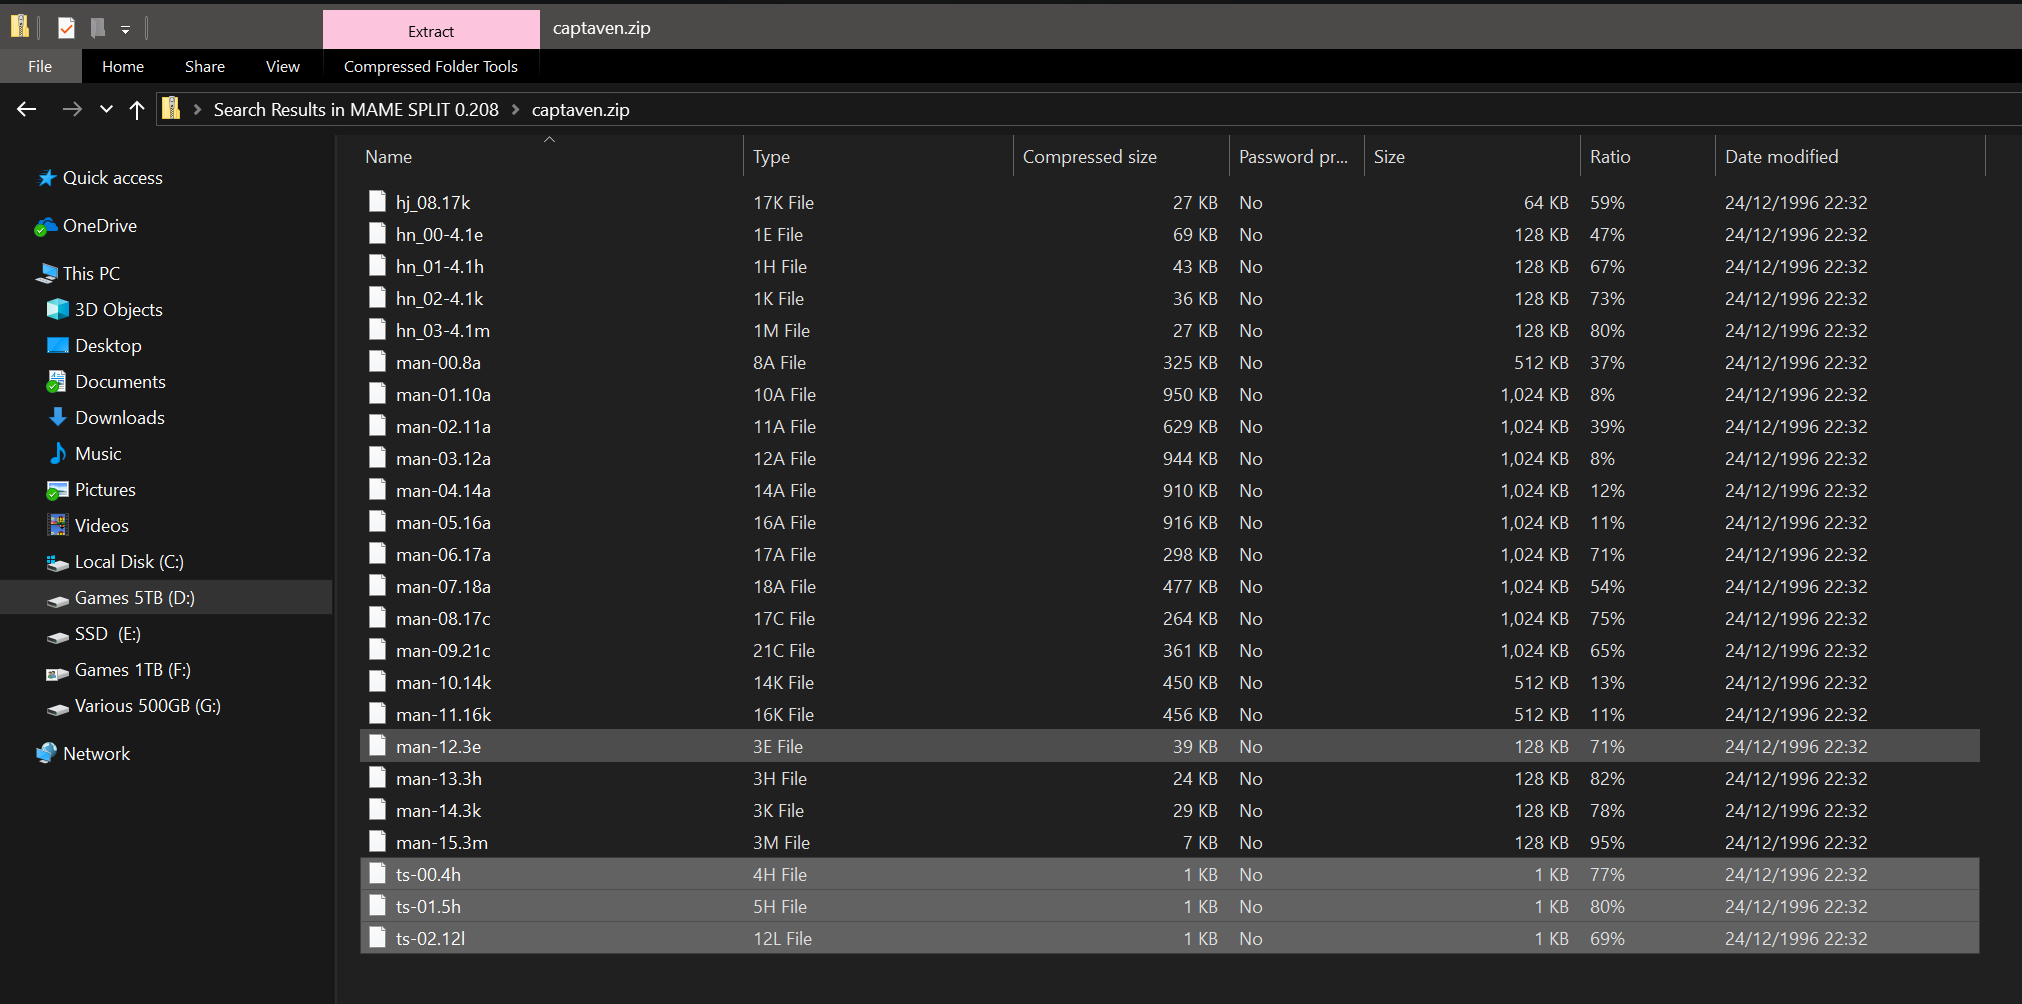Open the Compressed Folder Tools tab
Viewport: 2022px width, 1004px height.
431,66
